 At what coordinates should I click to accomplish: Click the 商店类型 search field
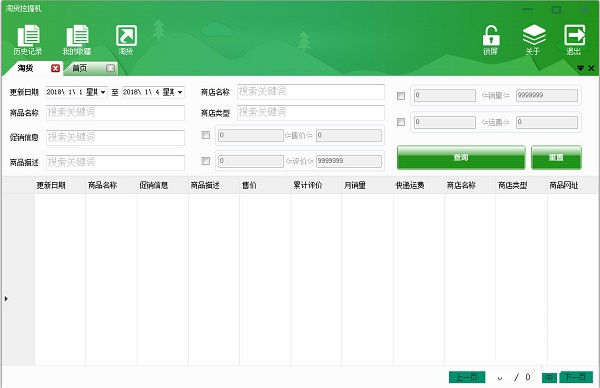pyautogui.click(x=310, y=113)
